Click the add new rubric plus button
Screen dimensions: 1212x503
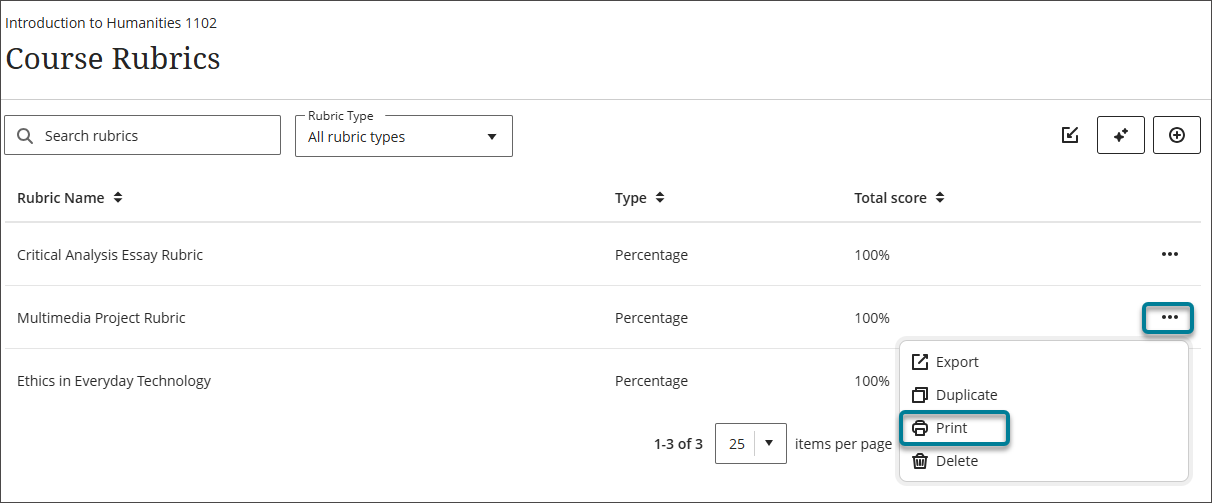[x=1177, y=135]
